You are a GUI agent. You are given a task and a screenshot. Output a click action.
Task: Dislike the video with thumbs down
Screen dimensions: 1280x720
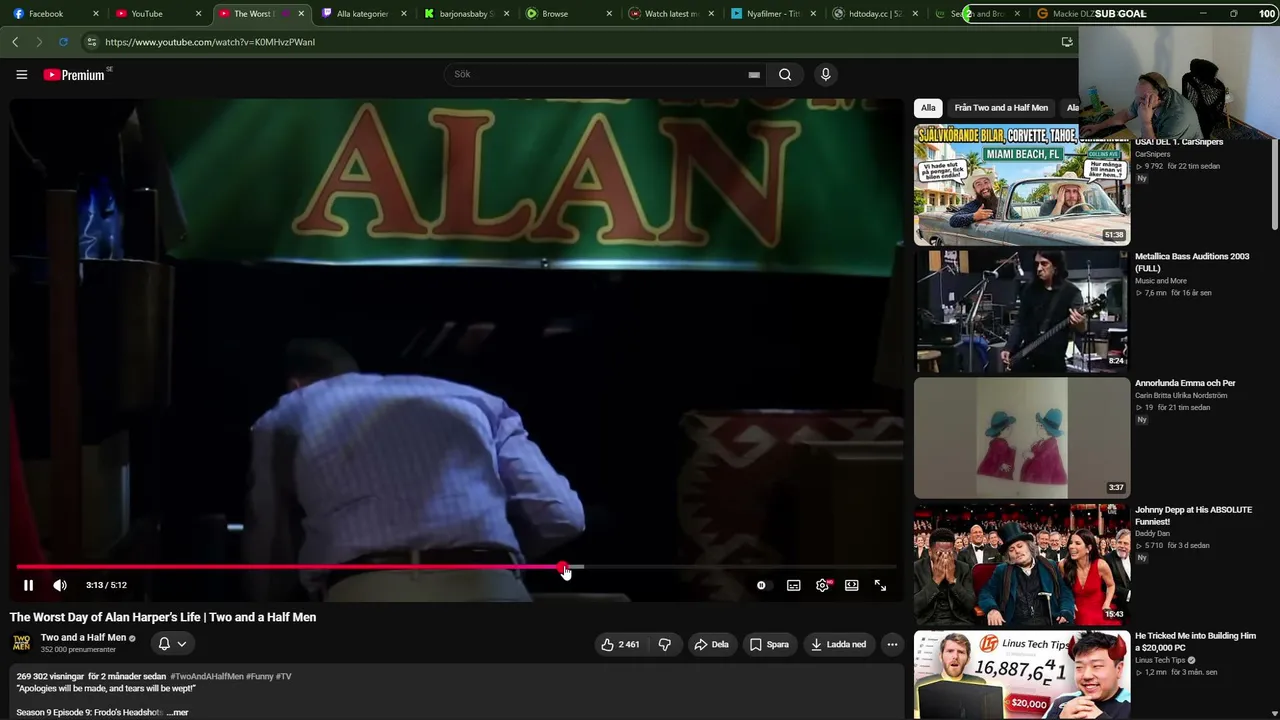(x=665, y=644)
